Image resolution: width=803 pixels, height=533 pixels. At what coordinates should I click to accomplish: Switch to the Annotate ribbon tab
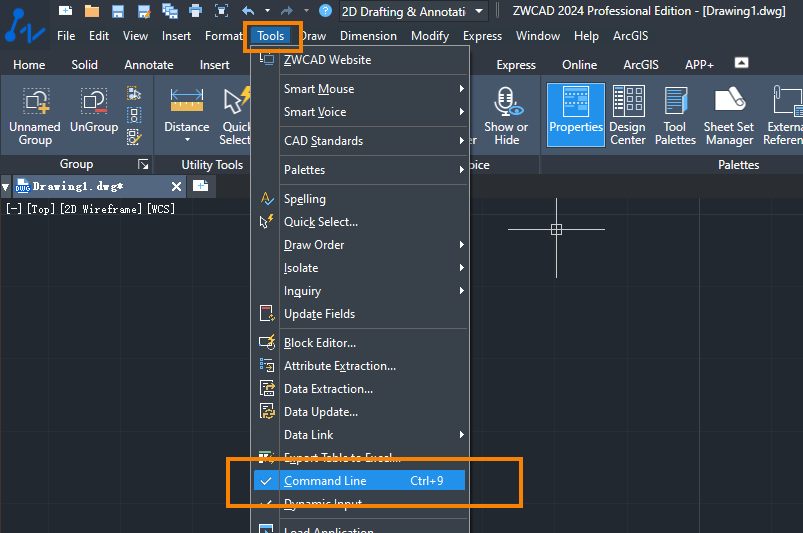click(x=149, y=65)
